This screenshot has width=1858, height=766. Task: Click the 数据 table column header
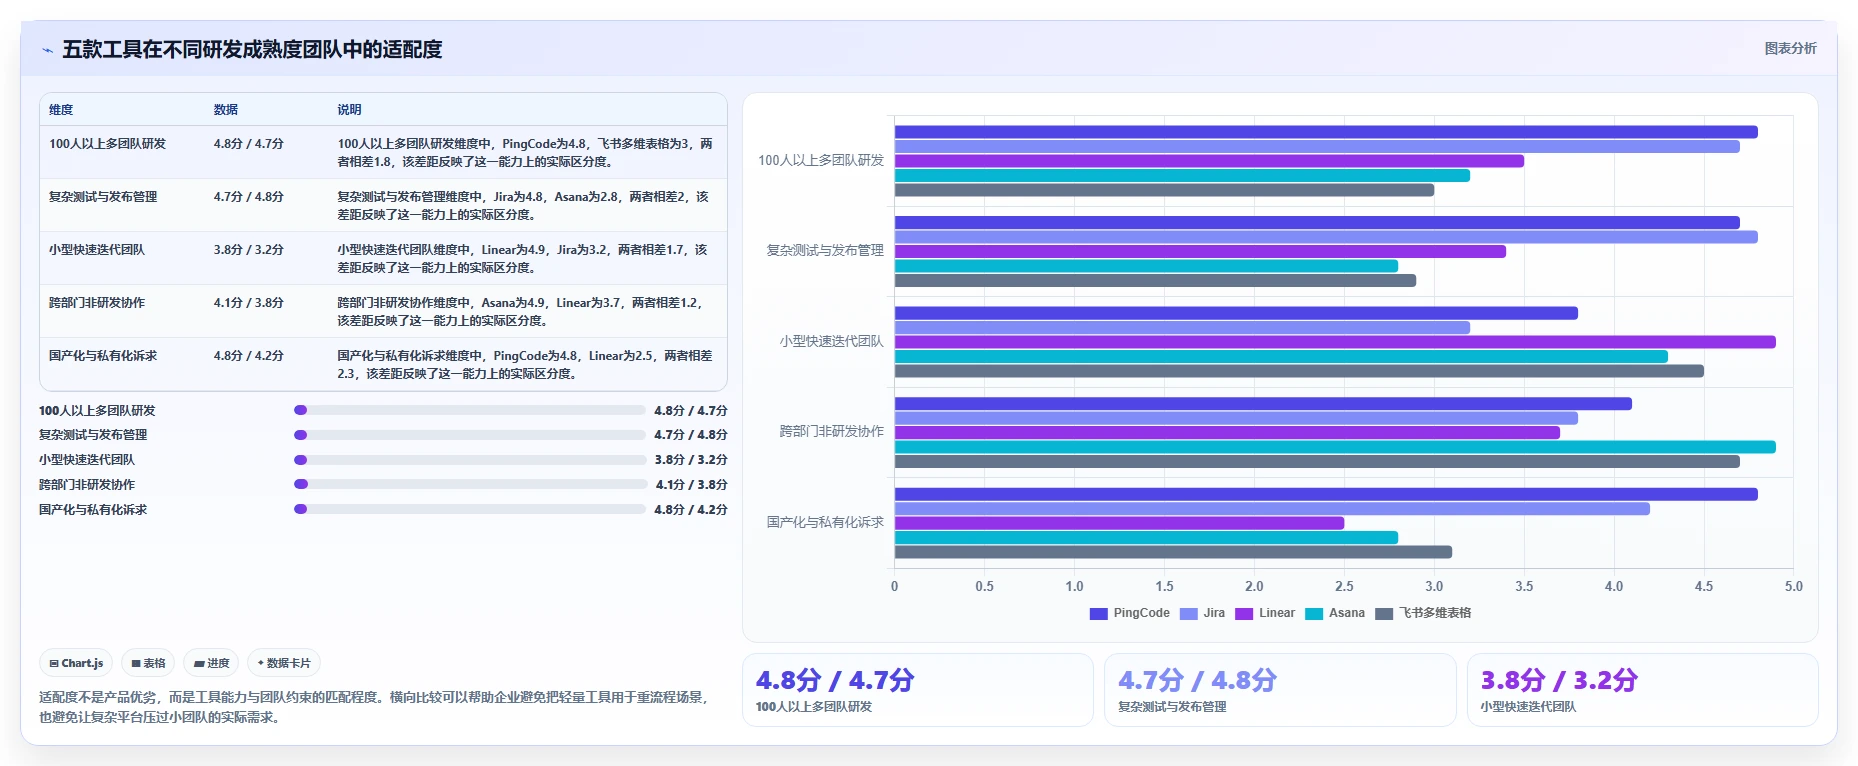[x=226, y=110]
